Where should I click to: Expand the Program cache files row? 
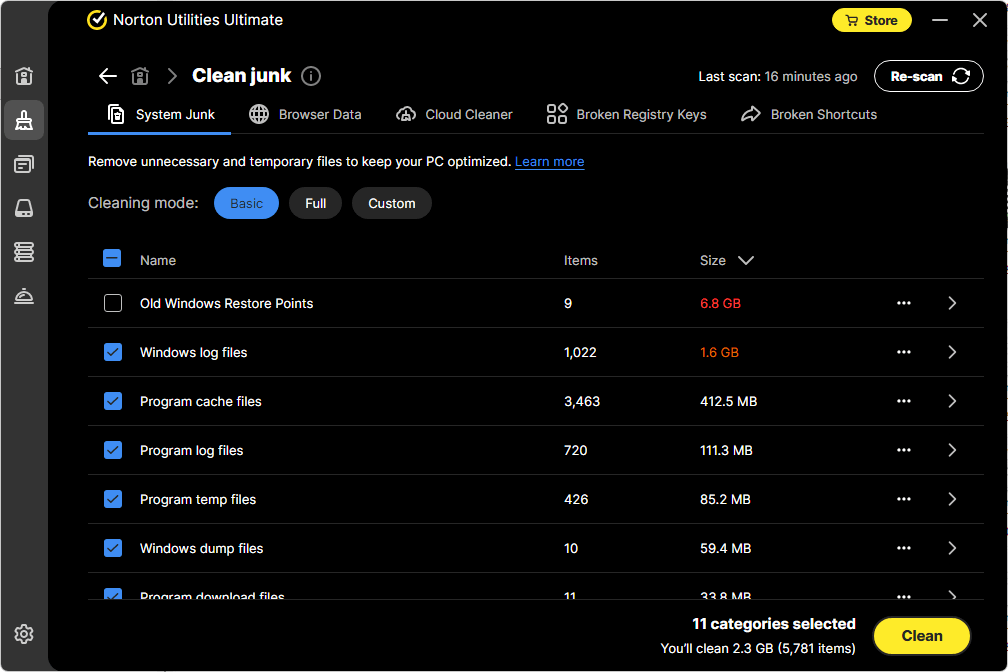coord(951,401)
